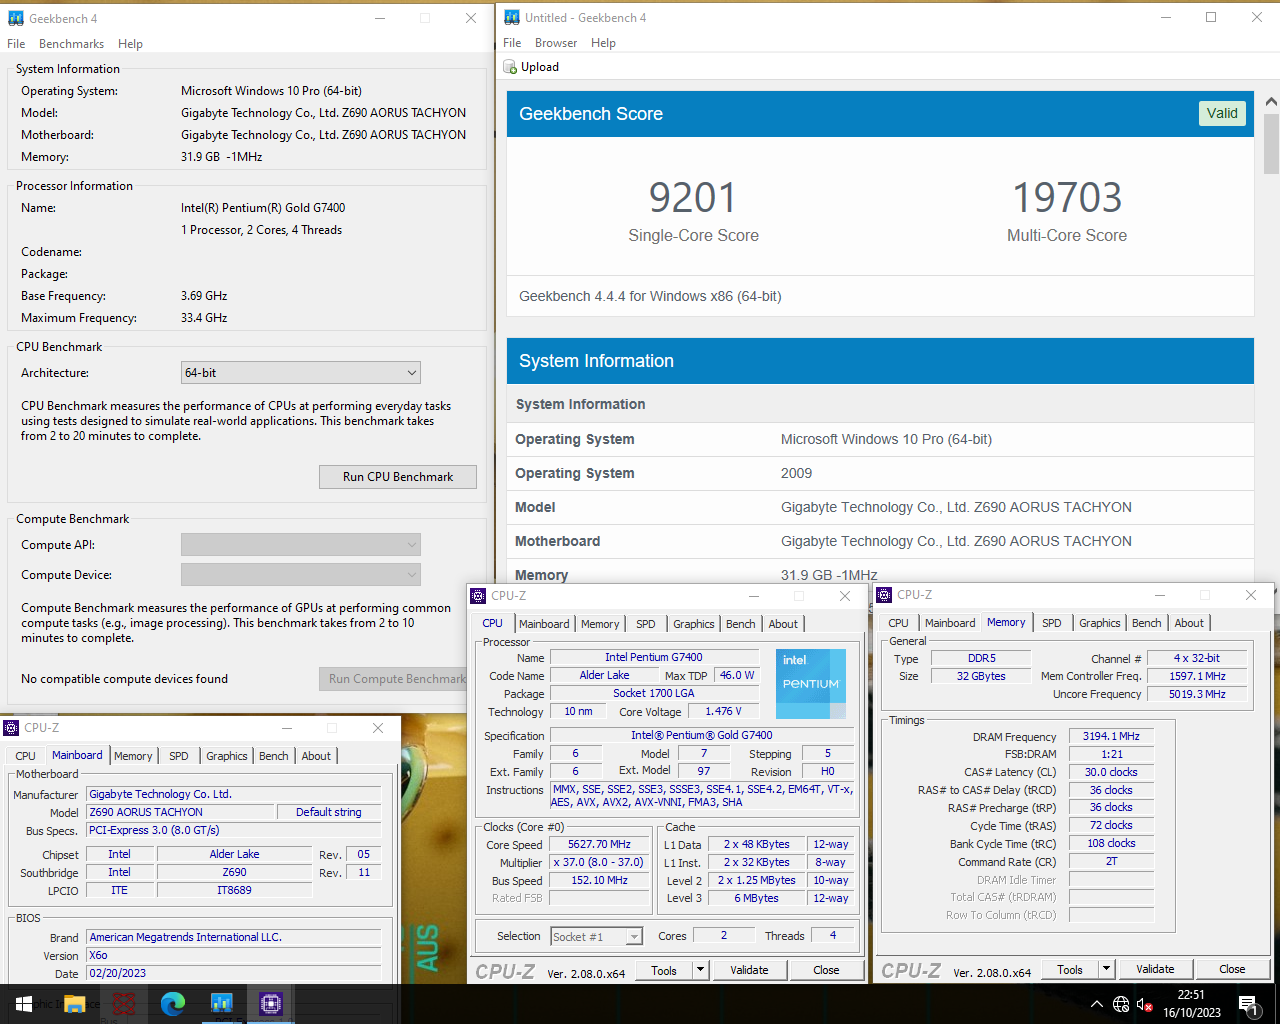1280x1024 pixels.
Task: Click the Untitled - Geekbench 4 title icon
Action: tap(512, 17)
